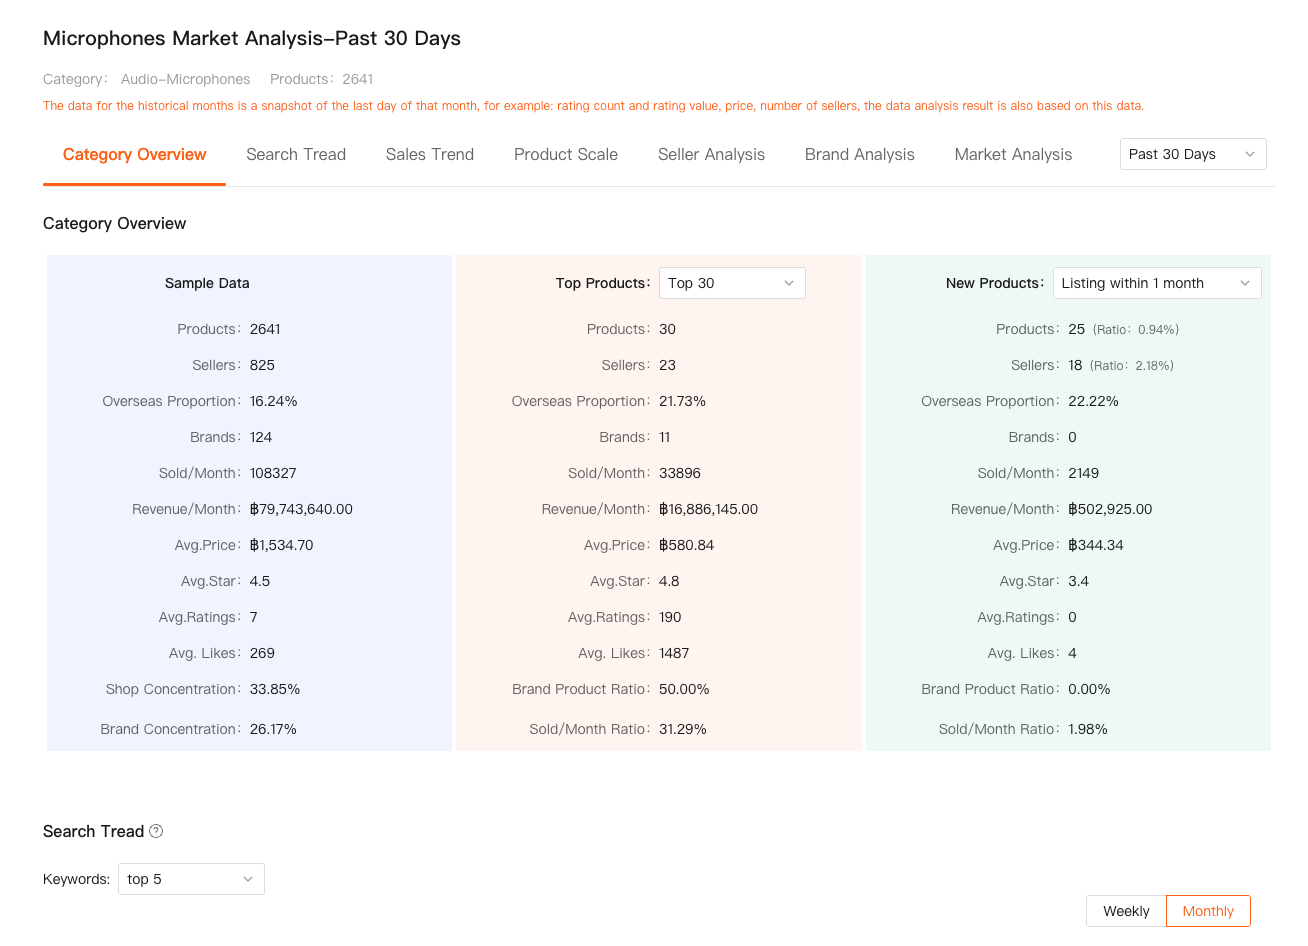Viewport: 1308px width, 946px height.
Task: Expand the Top Products Top 30 dropdown
Action: click(x=731, y=283)
